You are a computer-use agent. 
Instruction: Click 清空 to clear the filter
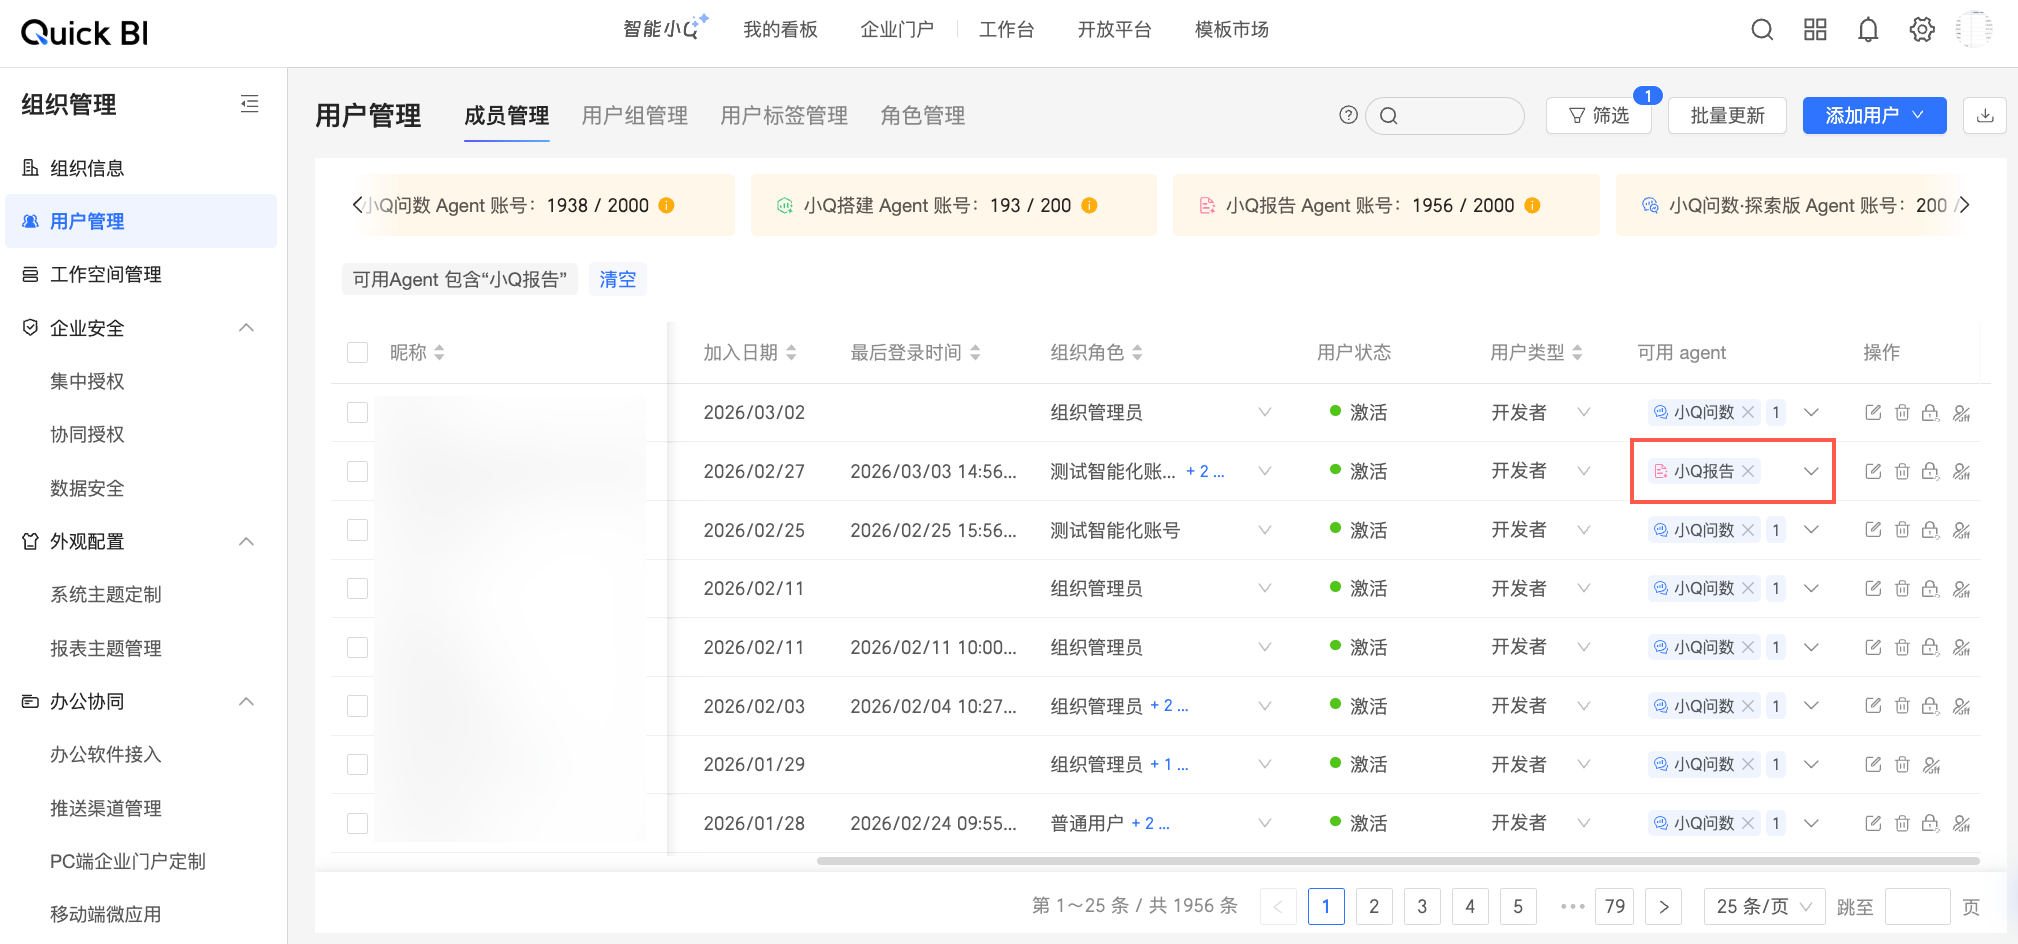pos(617,279)
